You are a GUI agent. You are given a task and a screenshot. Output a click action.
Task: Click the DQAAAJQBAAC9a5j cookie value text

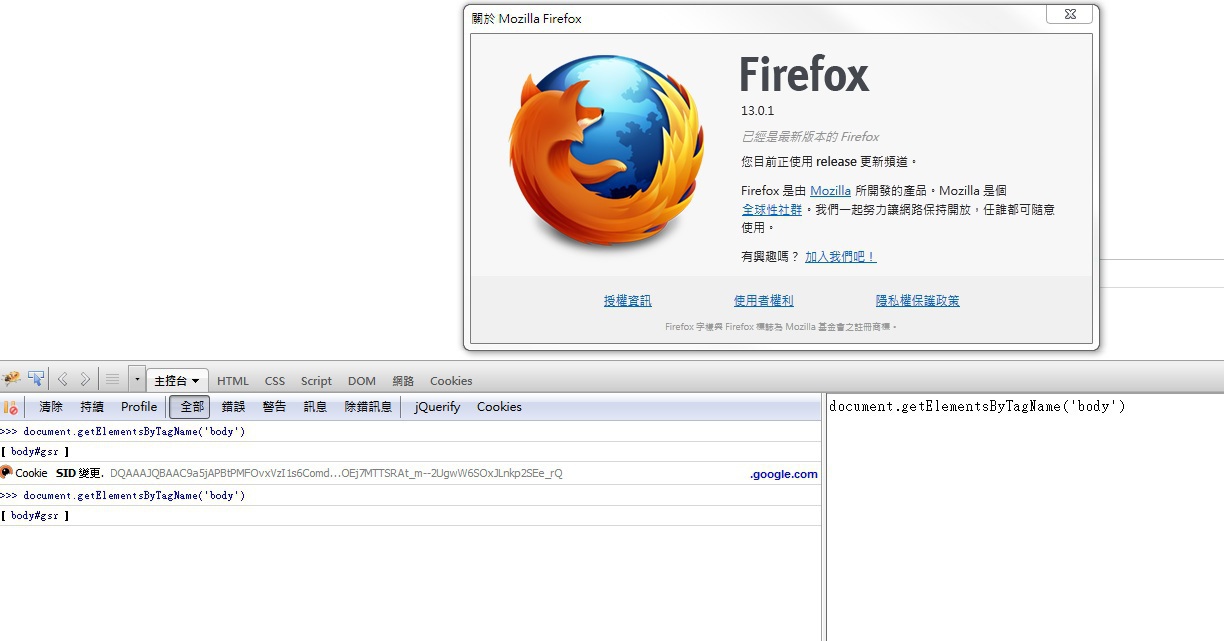coord(336,474)
